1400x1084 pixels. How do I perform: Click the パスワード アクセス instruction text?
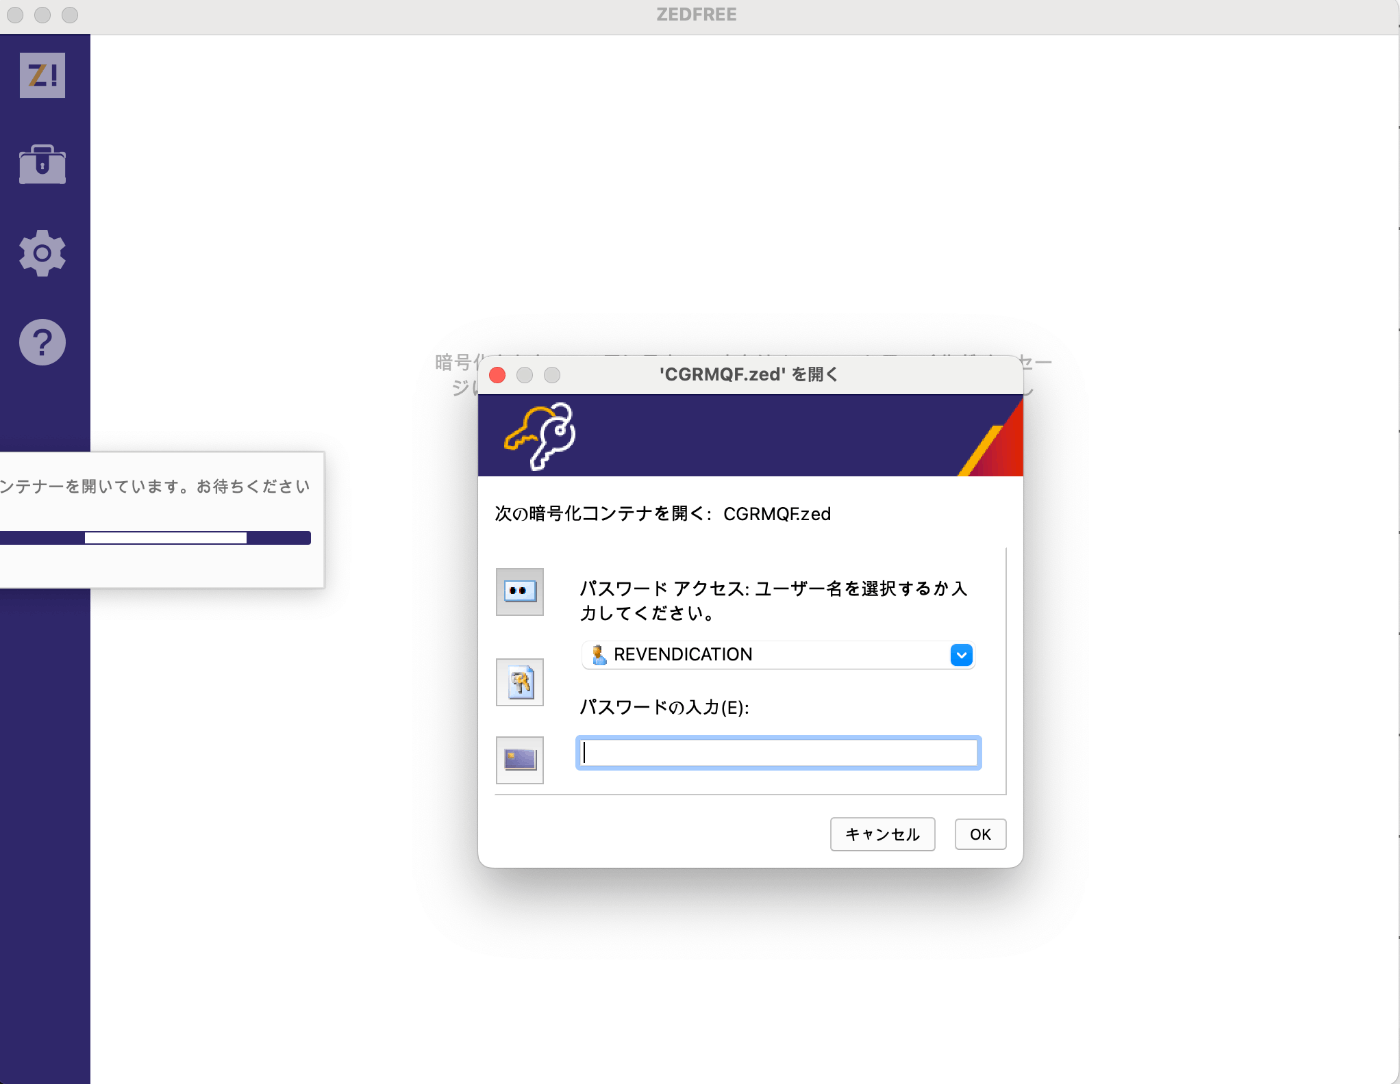point(774,601)
